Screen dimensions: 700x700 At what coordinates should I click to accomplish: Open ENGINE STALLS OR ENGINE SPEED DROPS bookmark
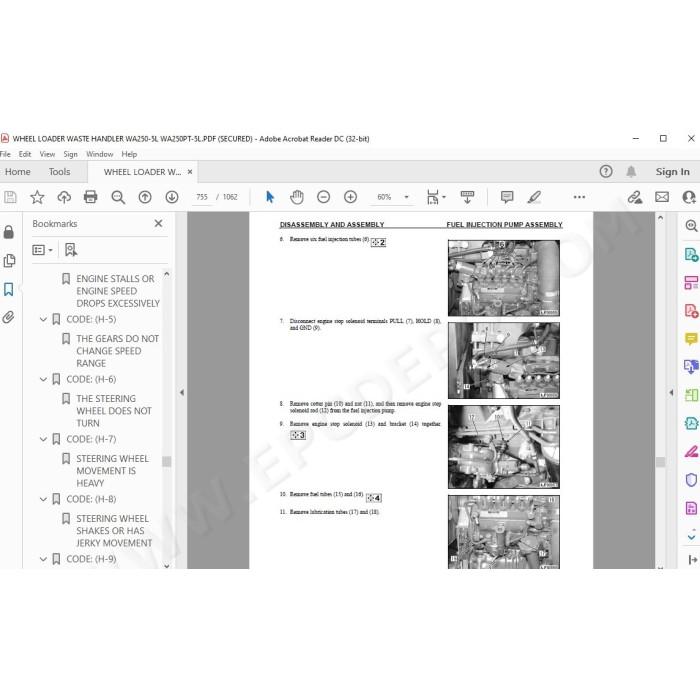pos(118,291)
